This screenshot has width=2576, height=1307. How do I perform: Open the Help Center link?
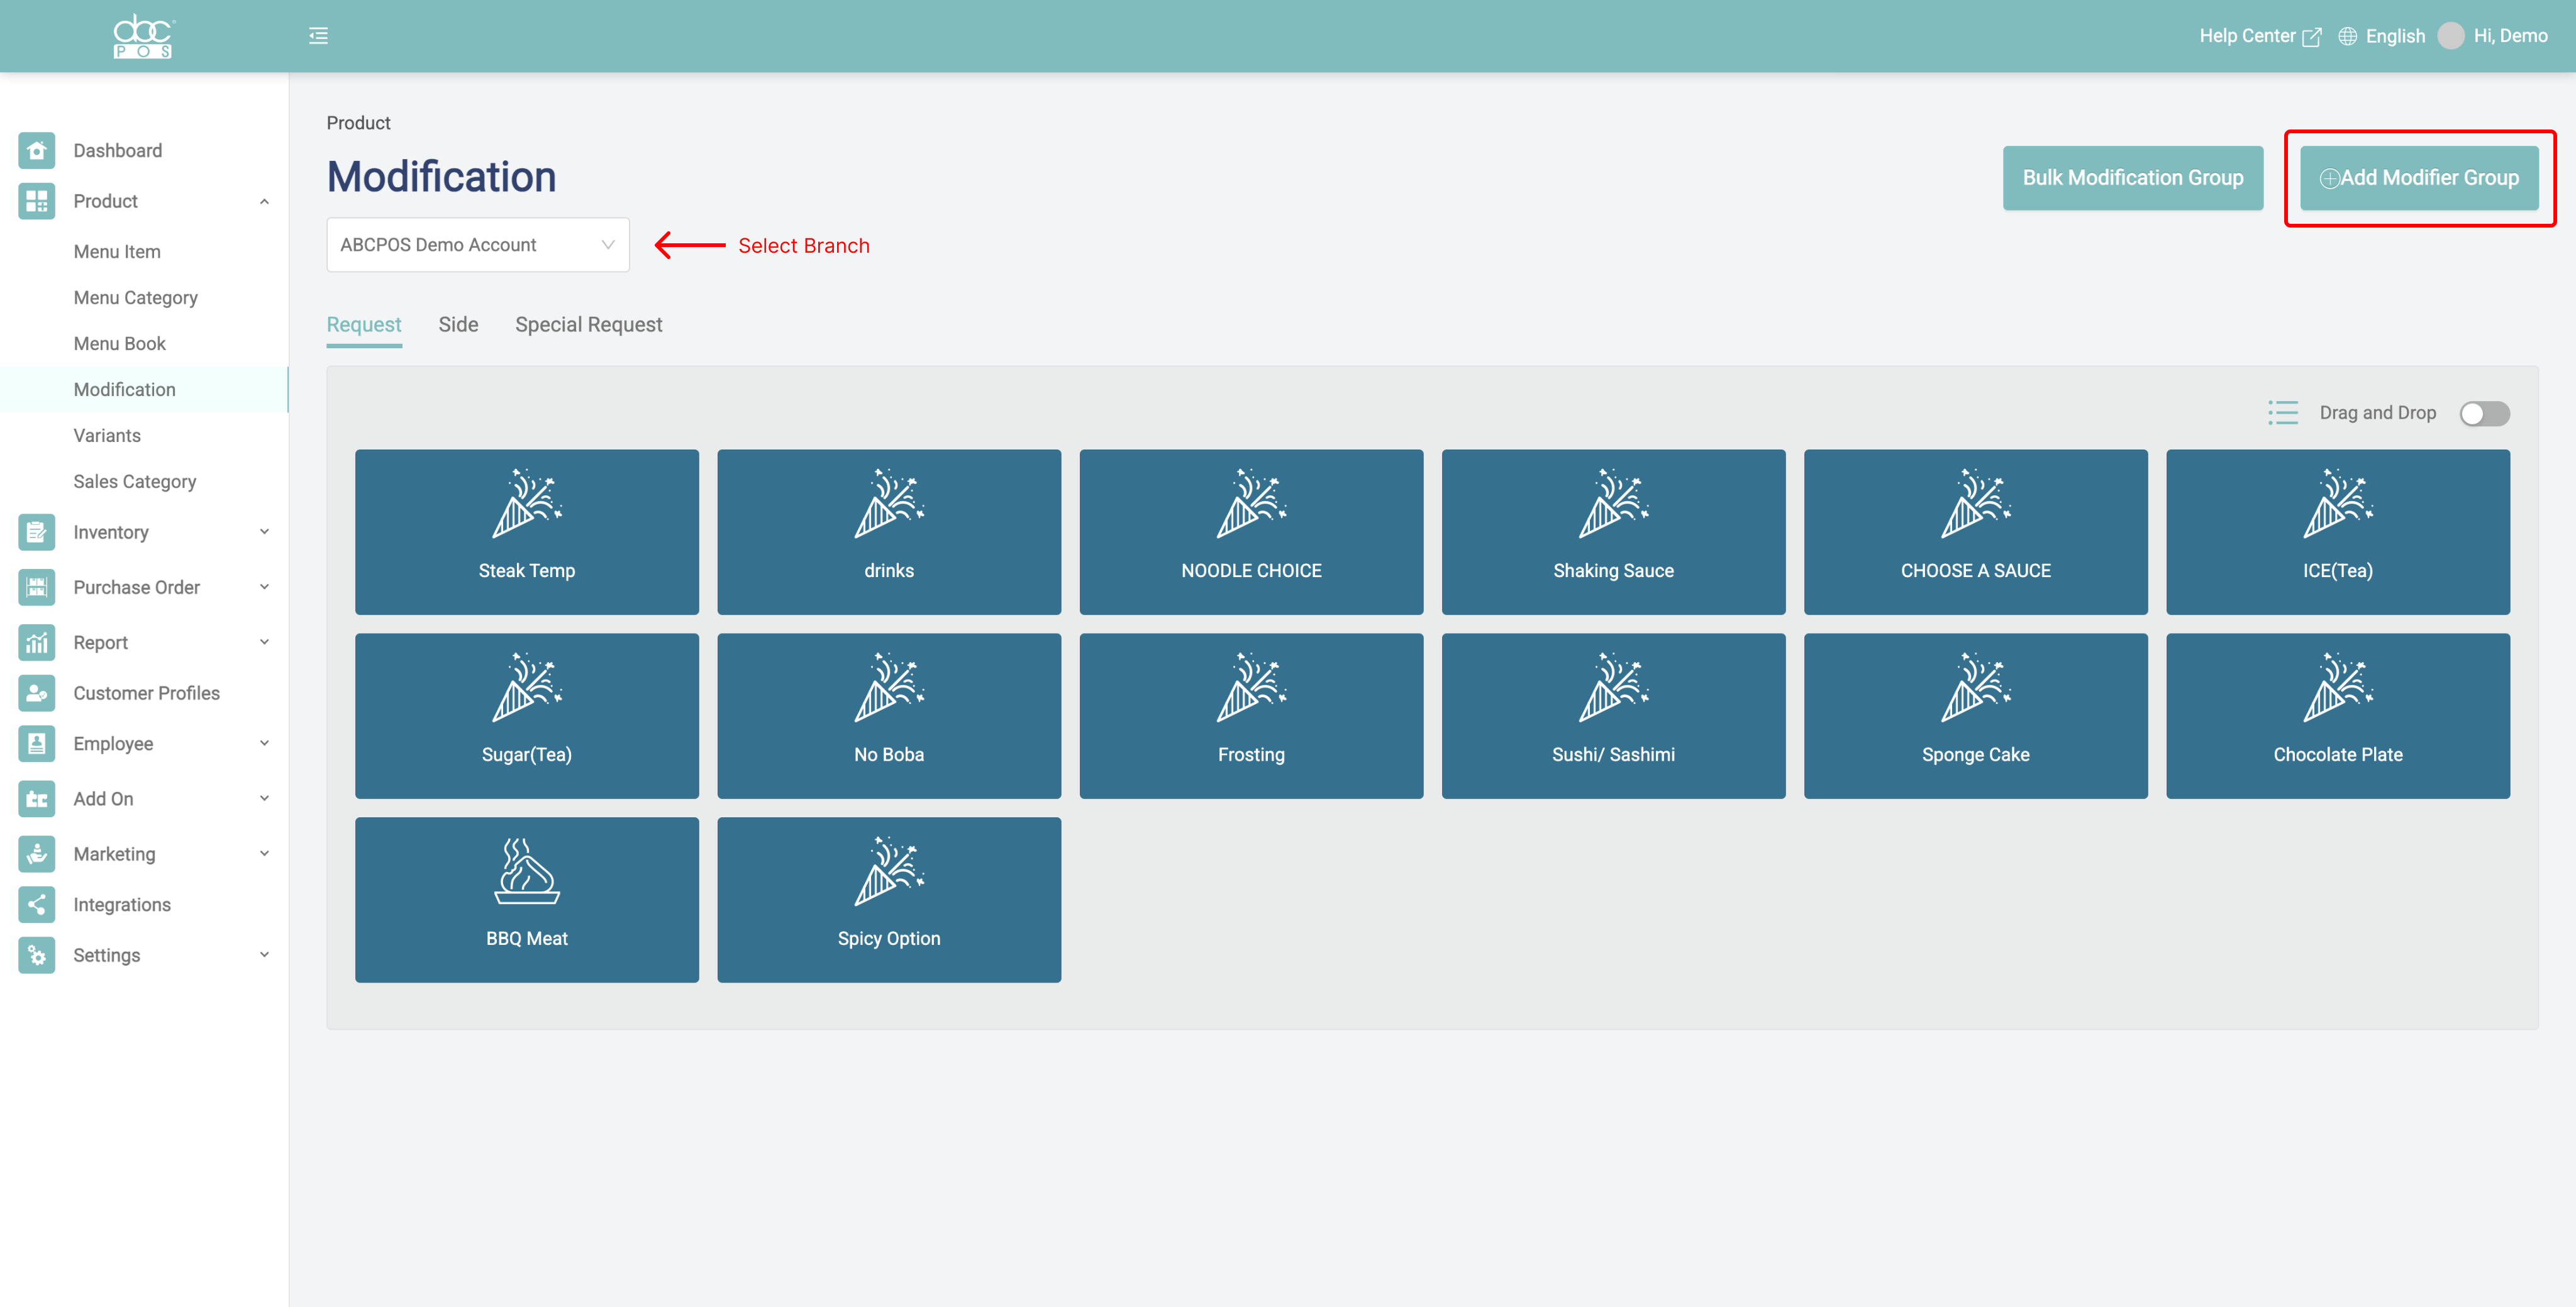tap(2246, 36)
